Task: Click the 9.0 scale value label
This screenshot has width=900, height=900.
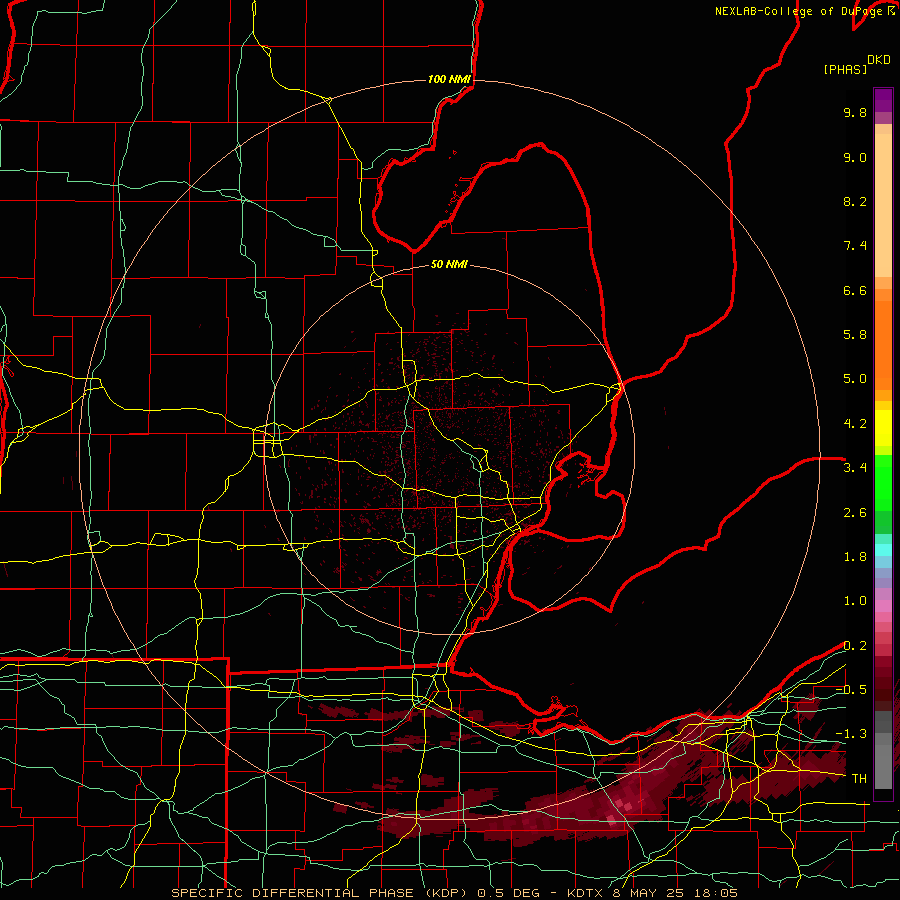Action: tap(855, 157)
